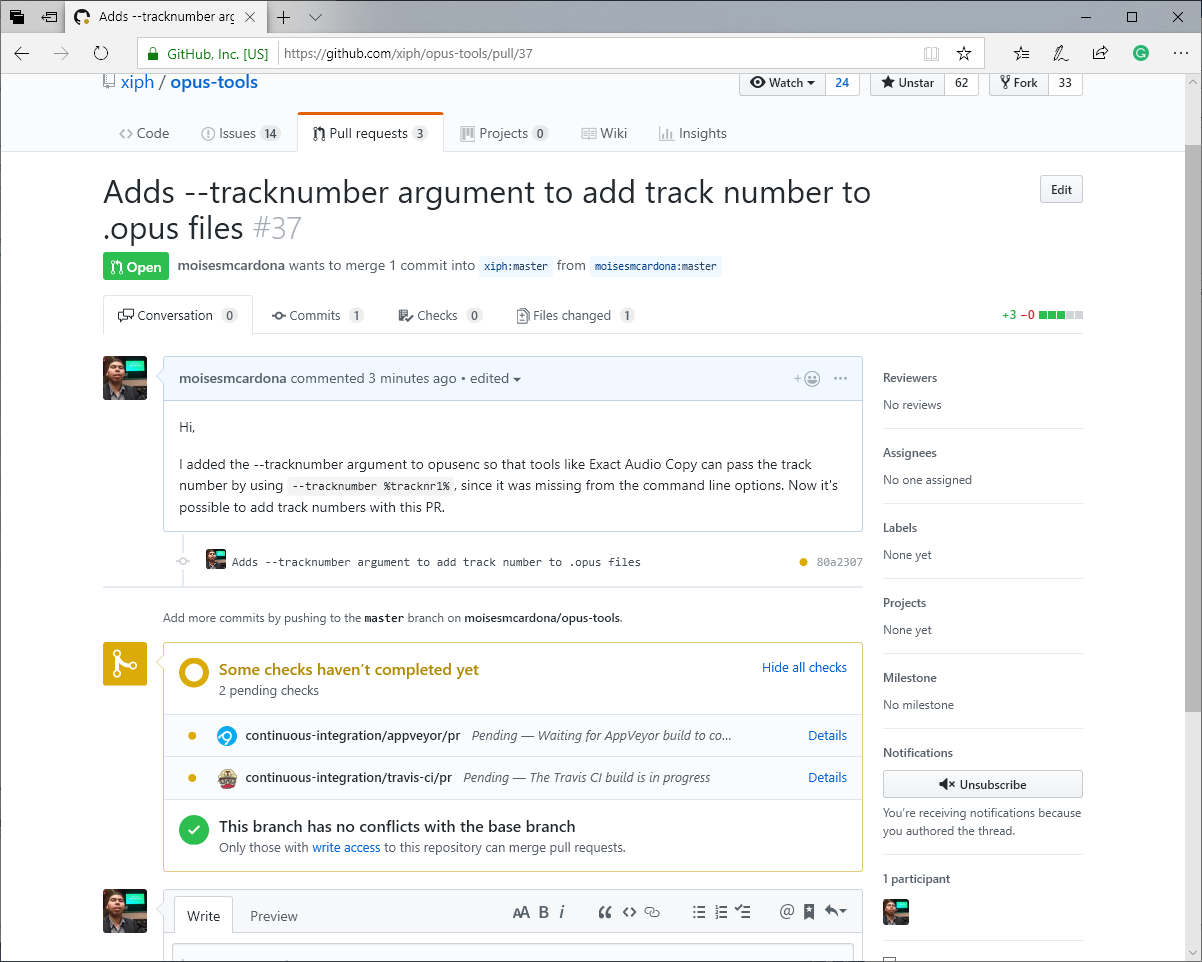Reference an issue with bookmark icon
1202x962 pixels.
tap(809, 912)
